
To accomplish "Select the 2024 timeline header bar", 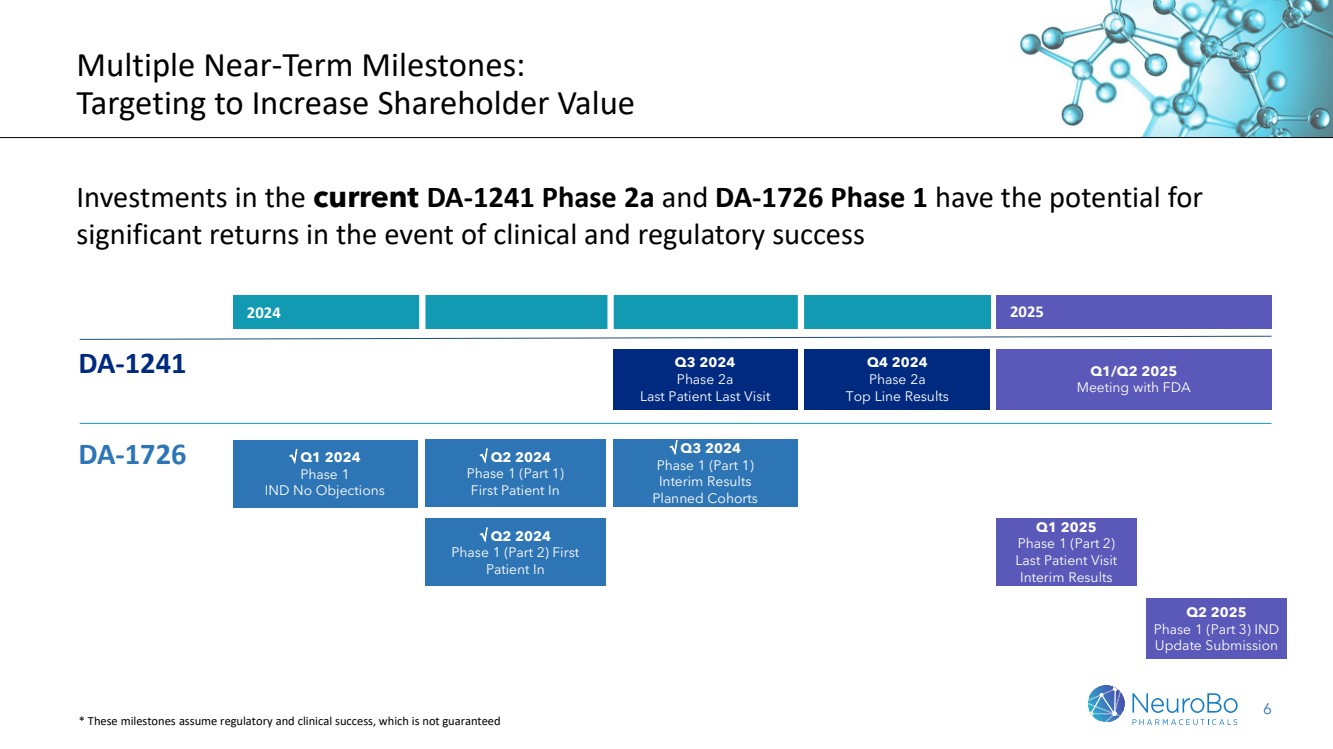I will coord(325,312).
